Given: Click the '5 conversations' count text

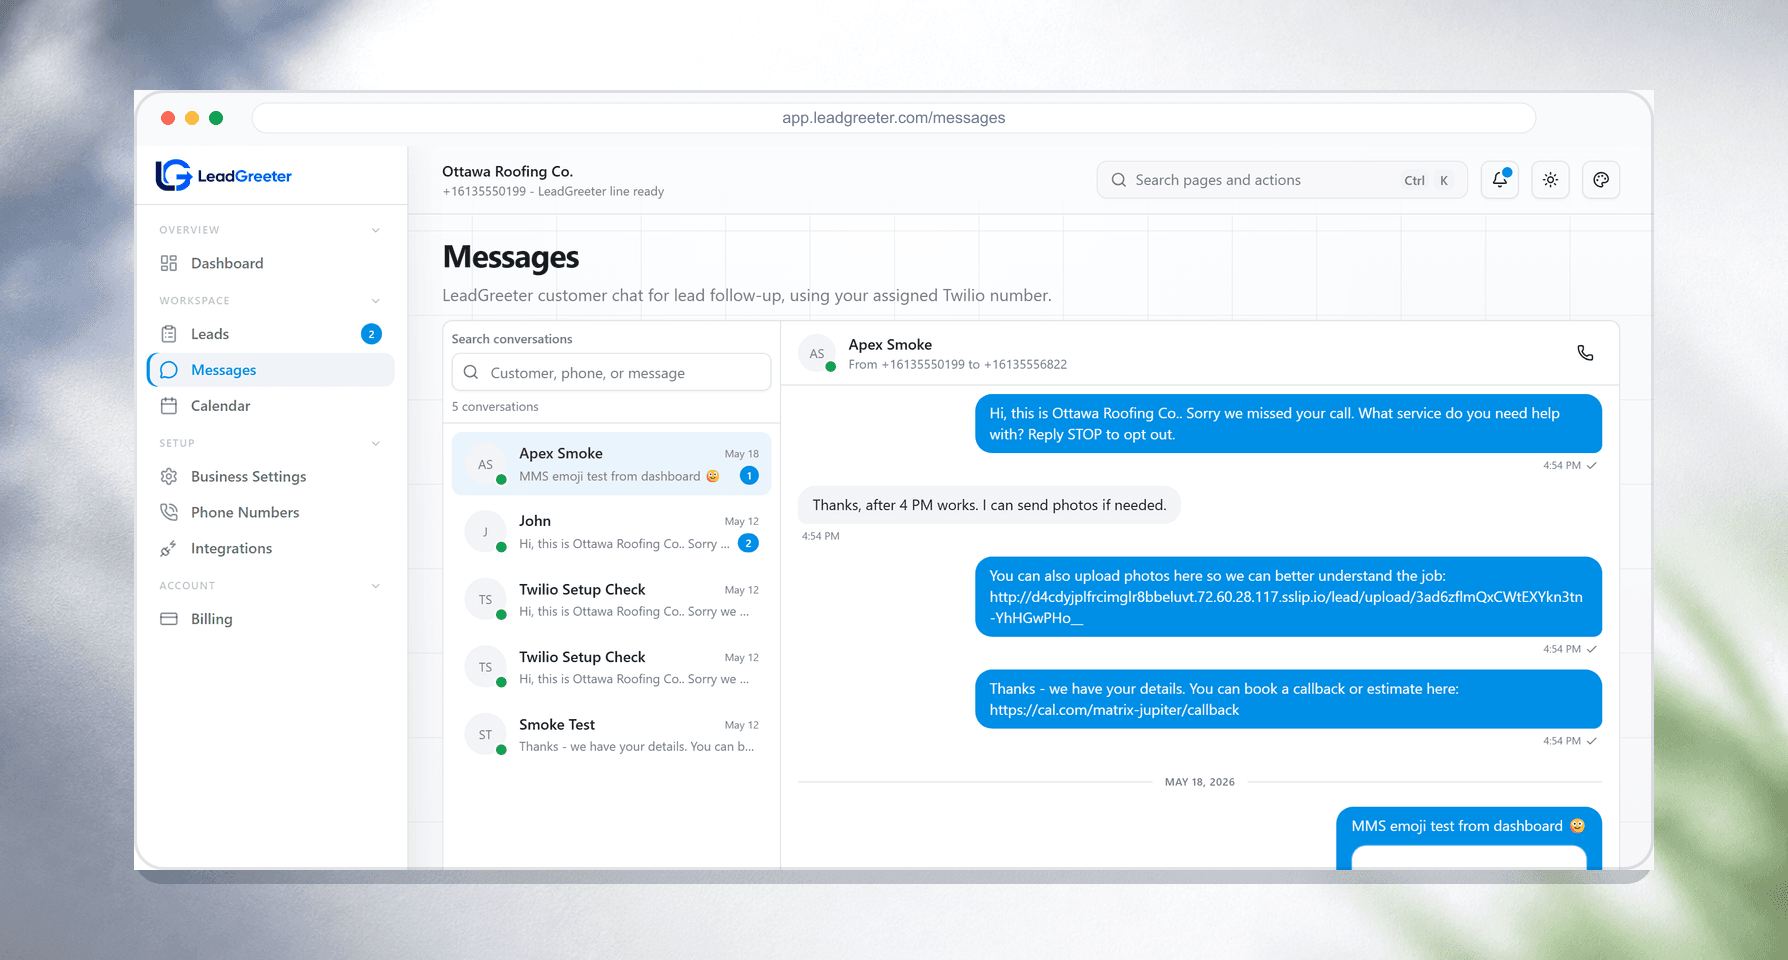Looking at the screenshot, I should click(x=495, y=407).
